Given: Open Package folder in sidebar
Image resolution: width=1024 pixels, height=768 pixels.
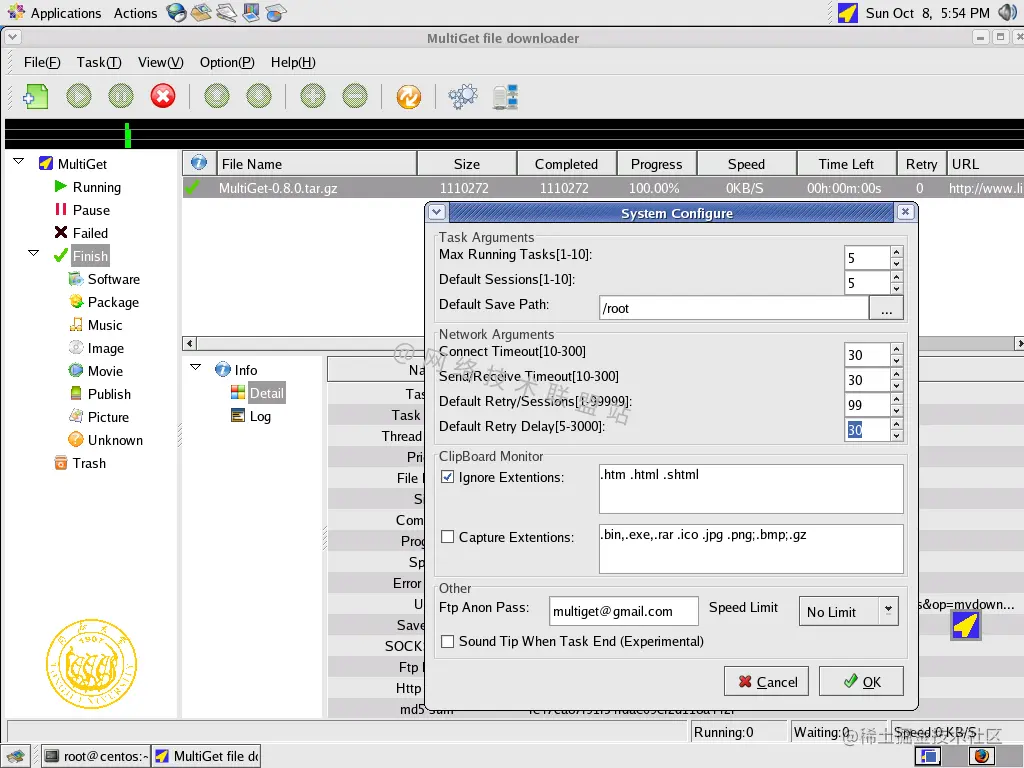Looking at the screenshot, I should [113, 302].
